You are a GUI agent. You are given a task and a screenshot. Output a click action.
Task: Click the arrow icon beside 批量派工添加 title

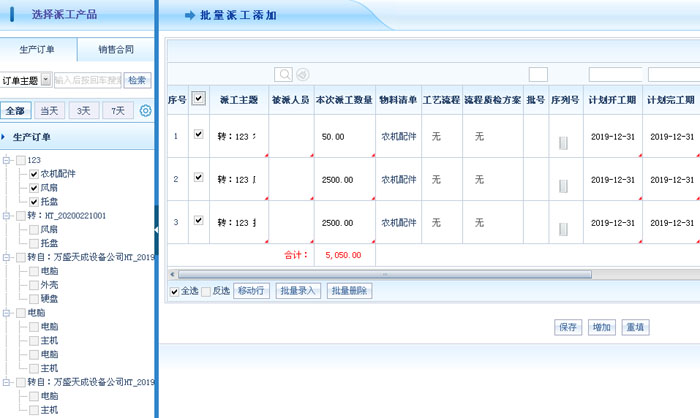(190, 17)
